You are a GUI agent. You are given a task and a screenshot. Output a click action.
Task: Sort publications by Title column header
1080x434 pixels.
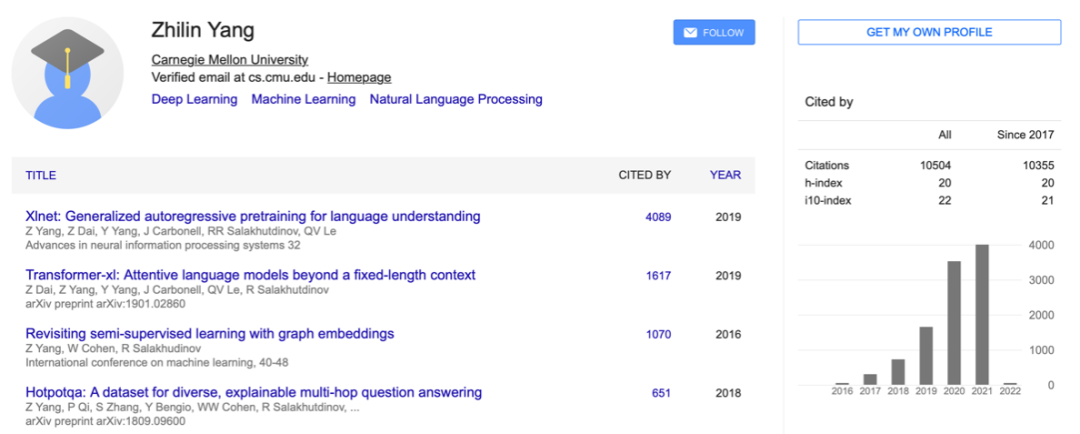(41, 175)
